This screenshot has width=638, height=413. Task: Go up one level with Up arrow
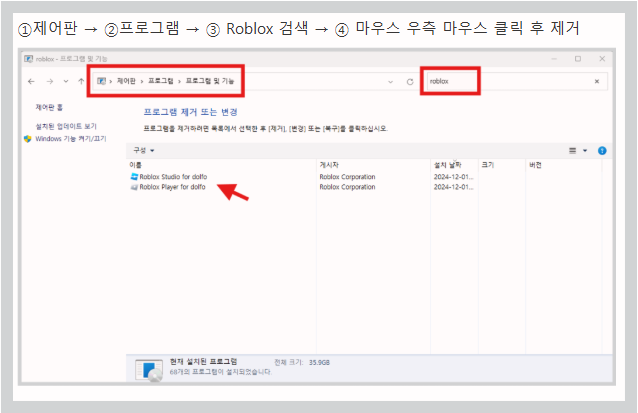coord(81,81)
